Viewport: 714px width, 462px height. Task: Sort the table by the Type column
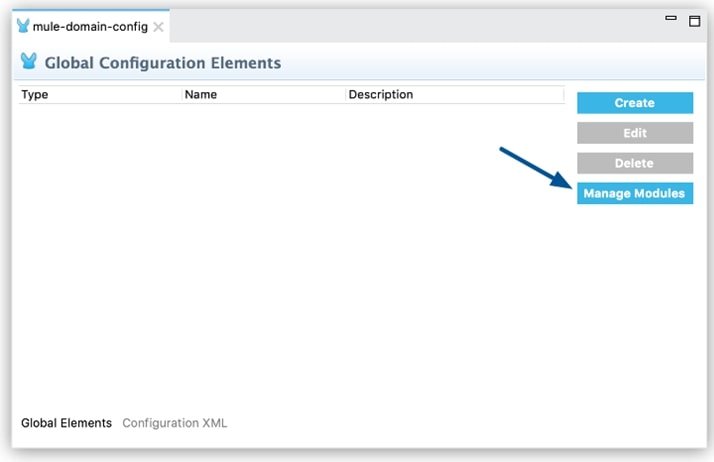tap(100, 94)
